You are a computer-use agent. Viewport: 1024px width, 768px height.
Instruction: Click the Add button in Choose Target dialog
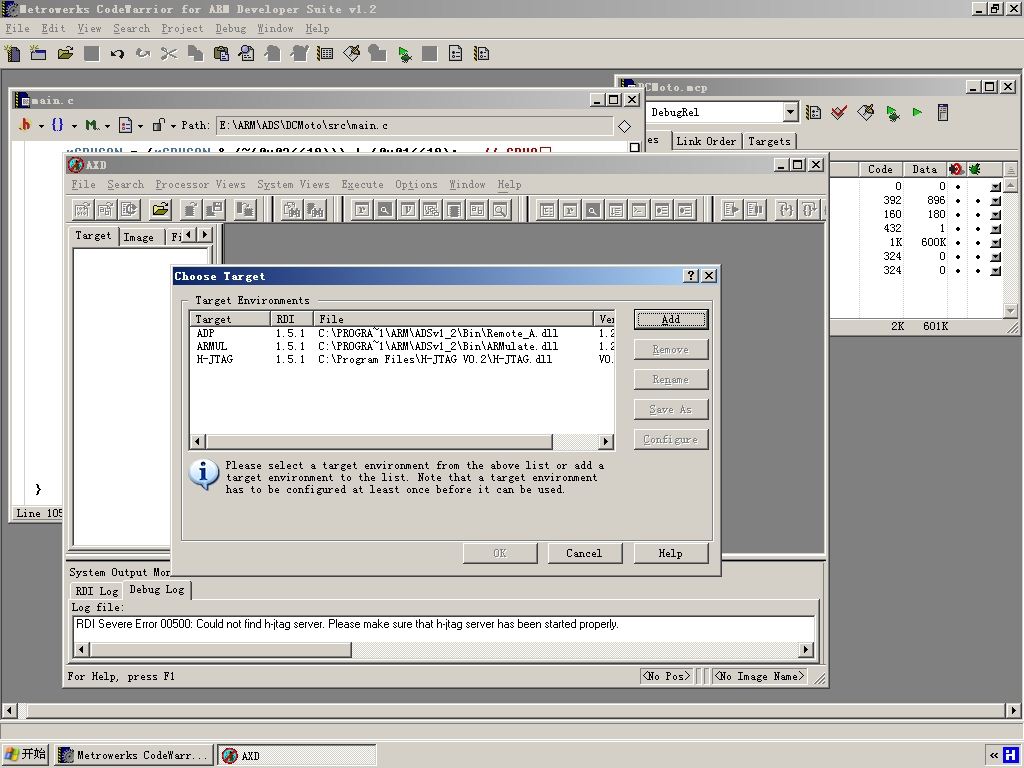(671, 319)
